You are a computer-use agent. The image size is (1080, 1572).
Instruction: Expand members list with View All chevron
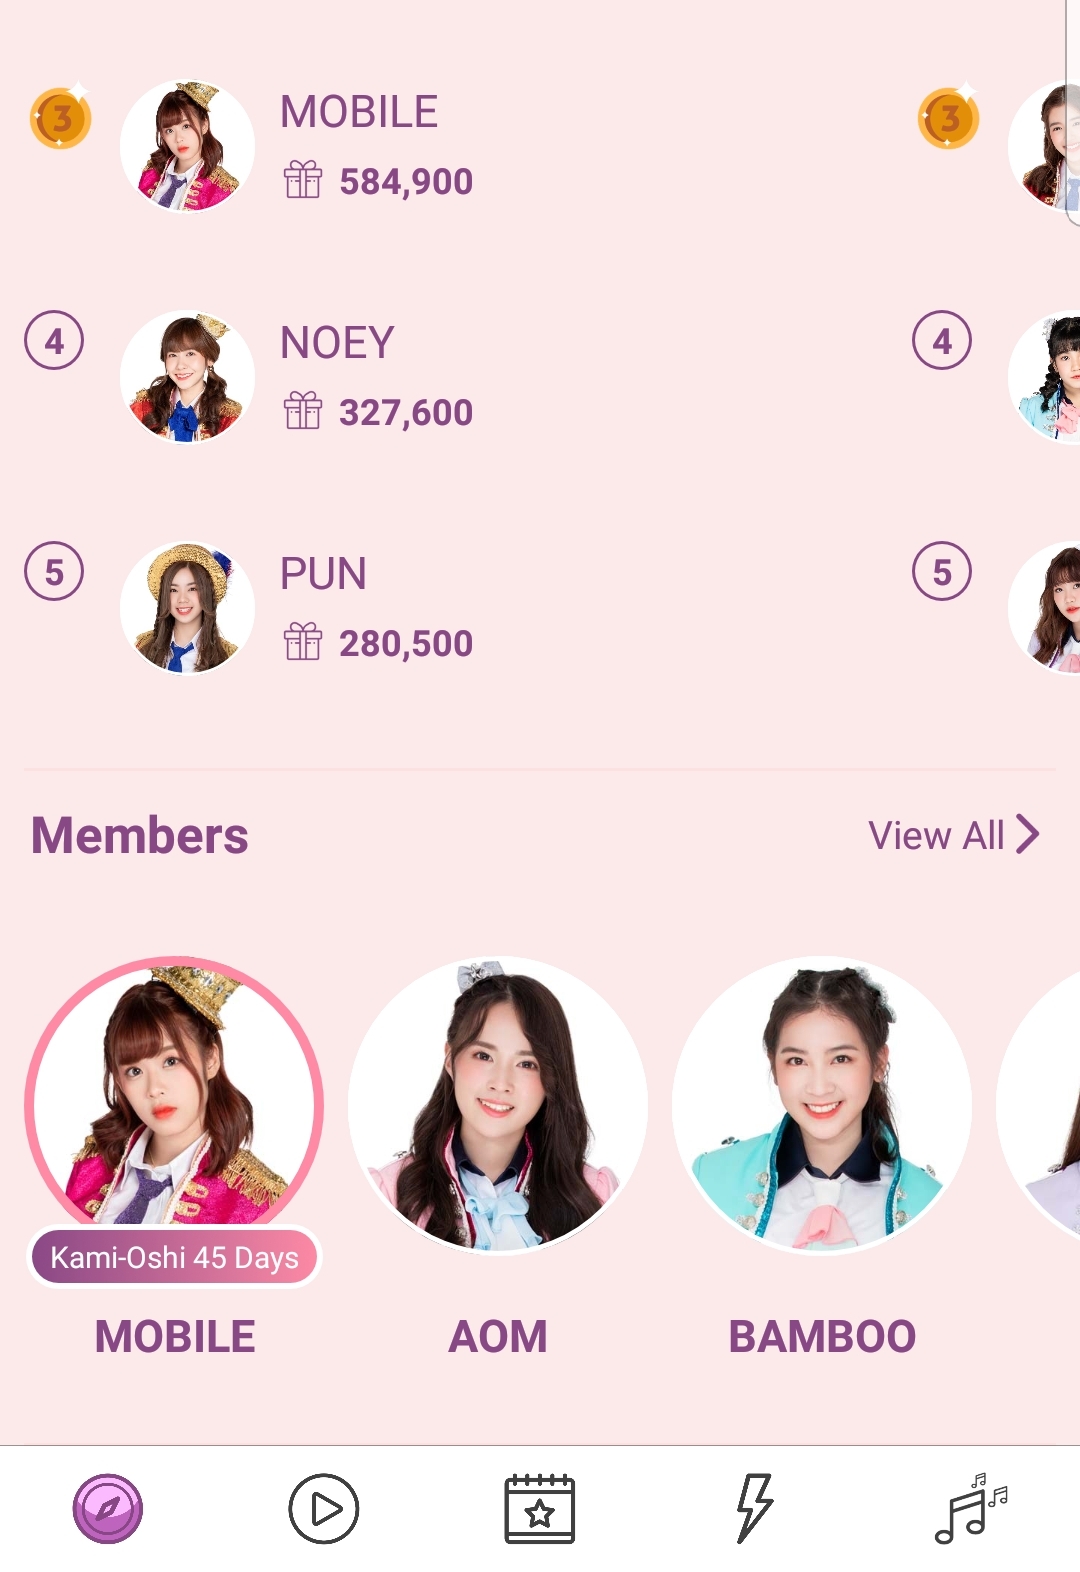tap(1028, 834)
